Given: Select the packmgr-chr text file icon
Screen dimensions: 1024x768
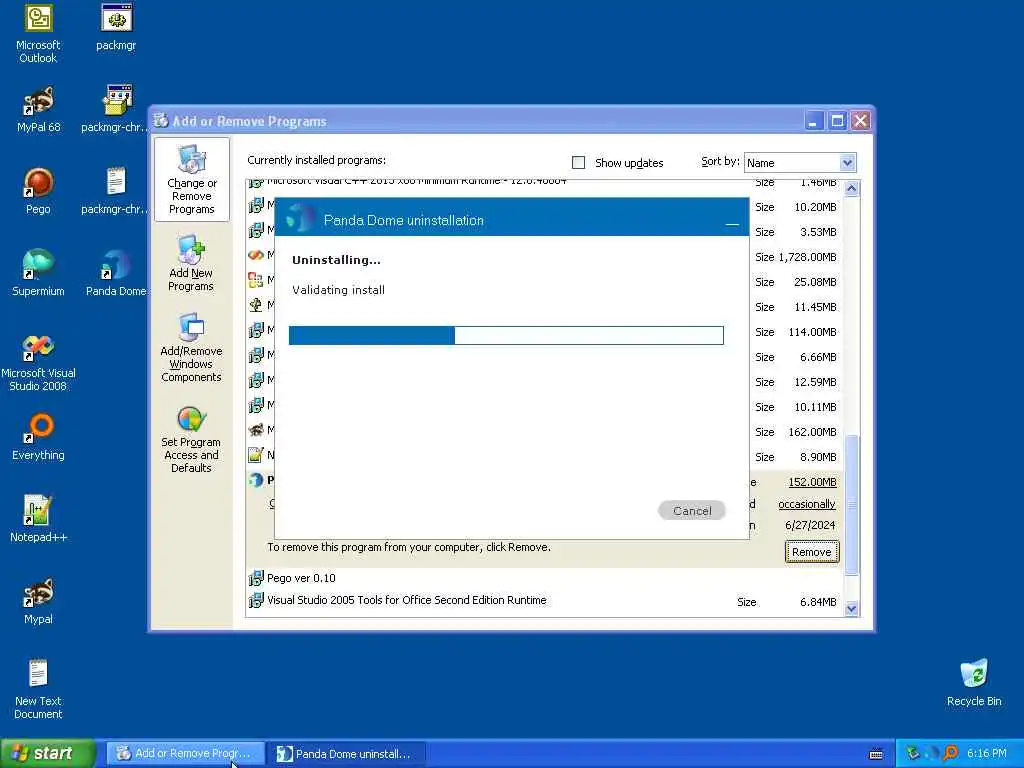Looking at the screenshot, I should coord(116,191).
